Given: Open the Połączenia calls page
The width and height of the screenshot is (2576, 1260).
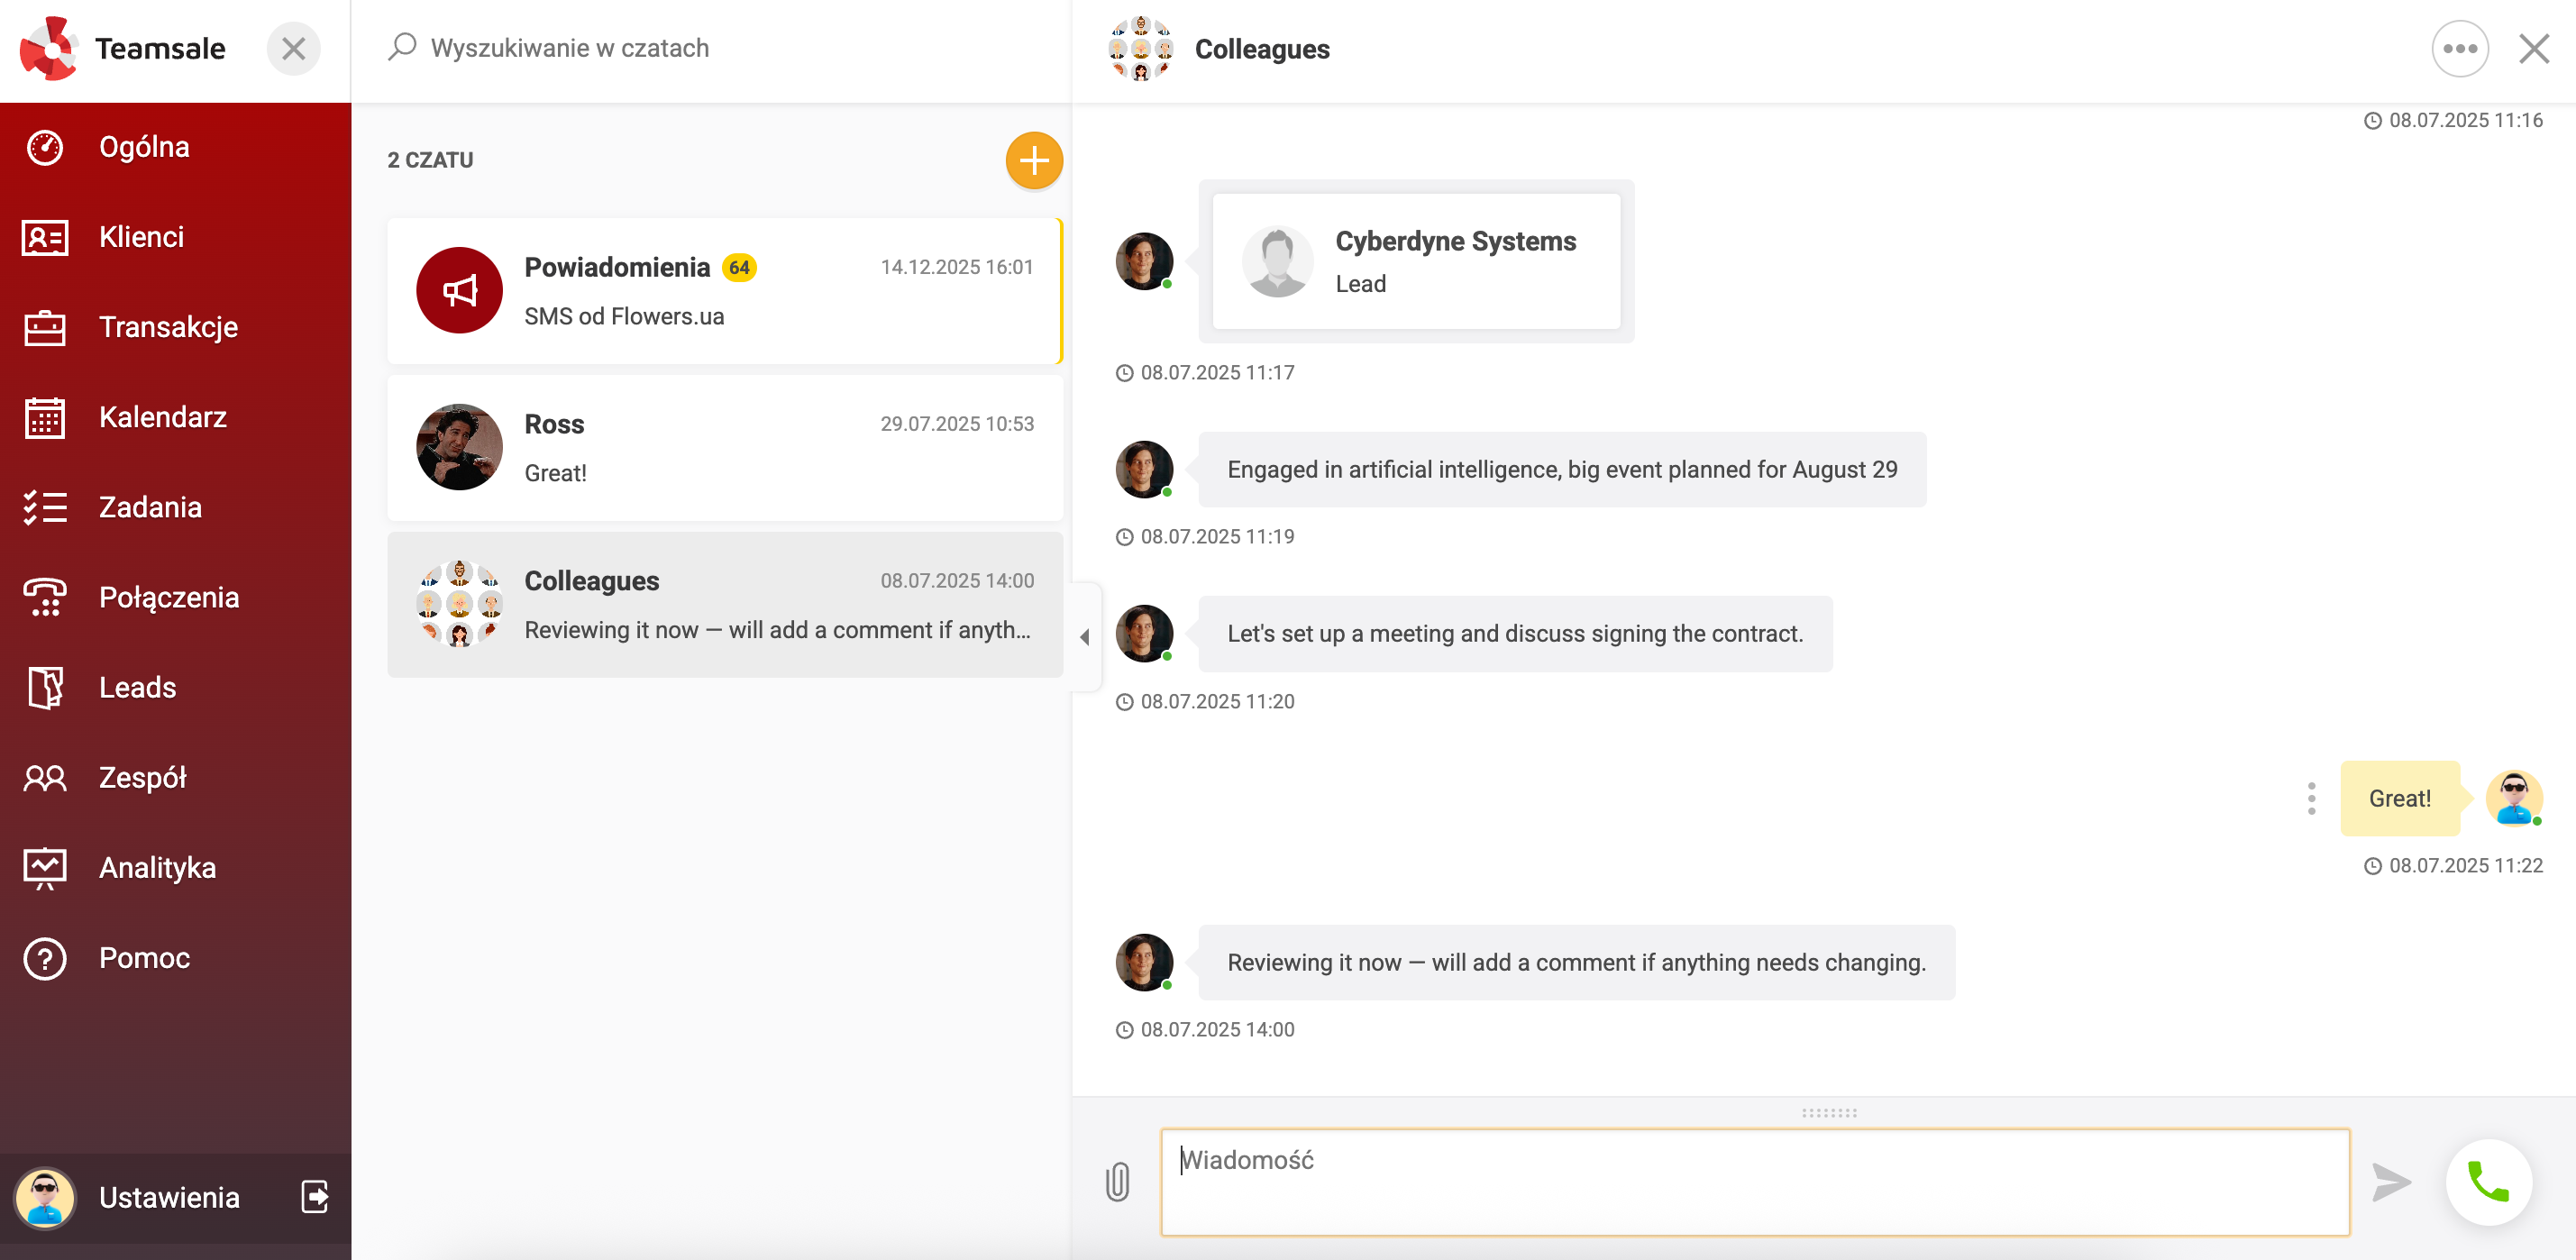Looking at the screenshot, I should coord(169,597).
